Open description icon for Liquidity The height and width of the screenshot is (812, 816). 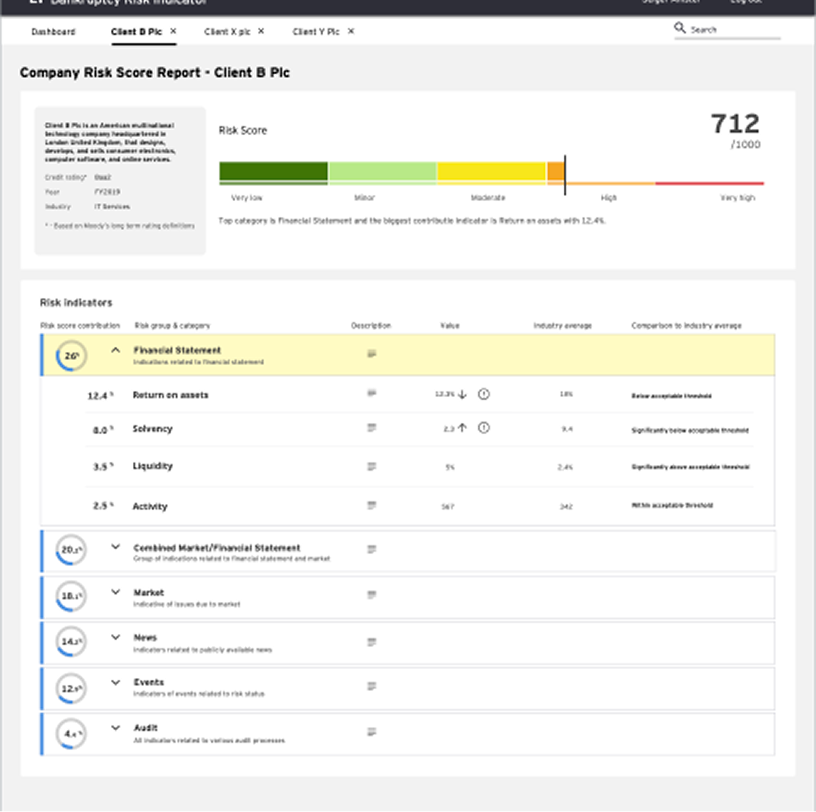click(372, 466)
